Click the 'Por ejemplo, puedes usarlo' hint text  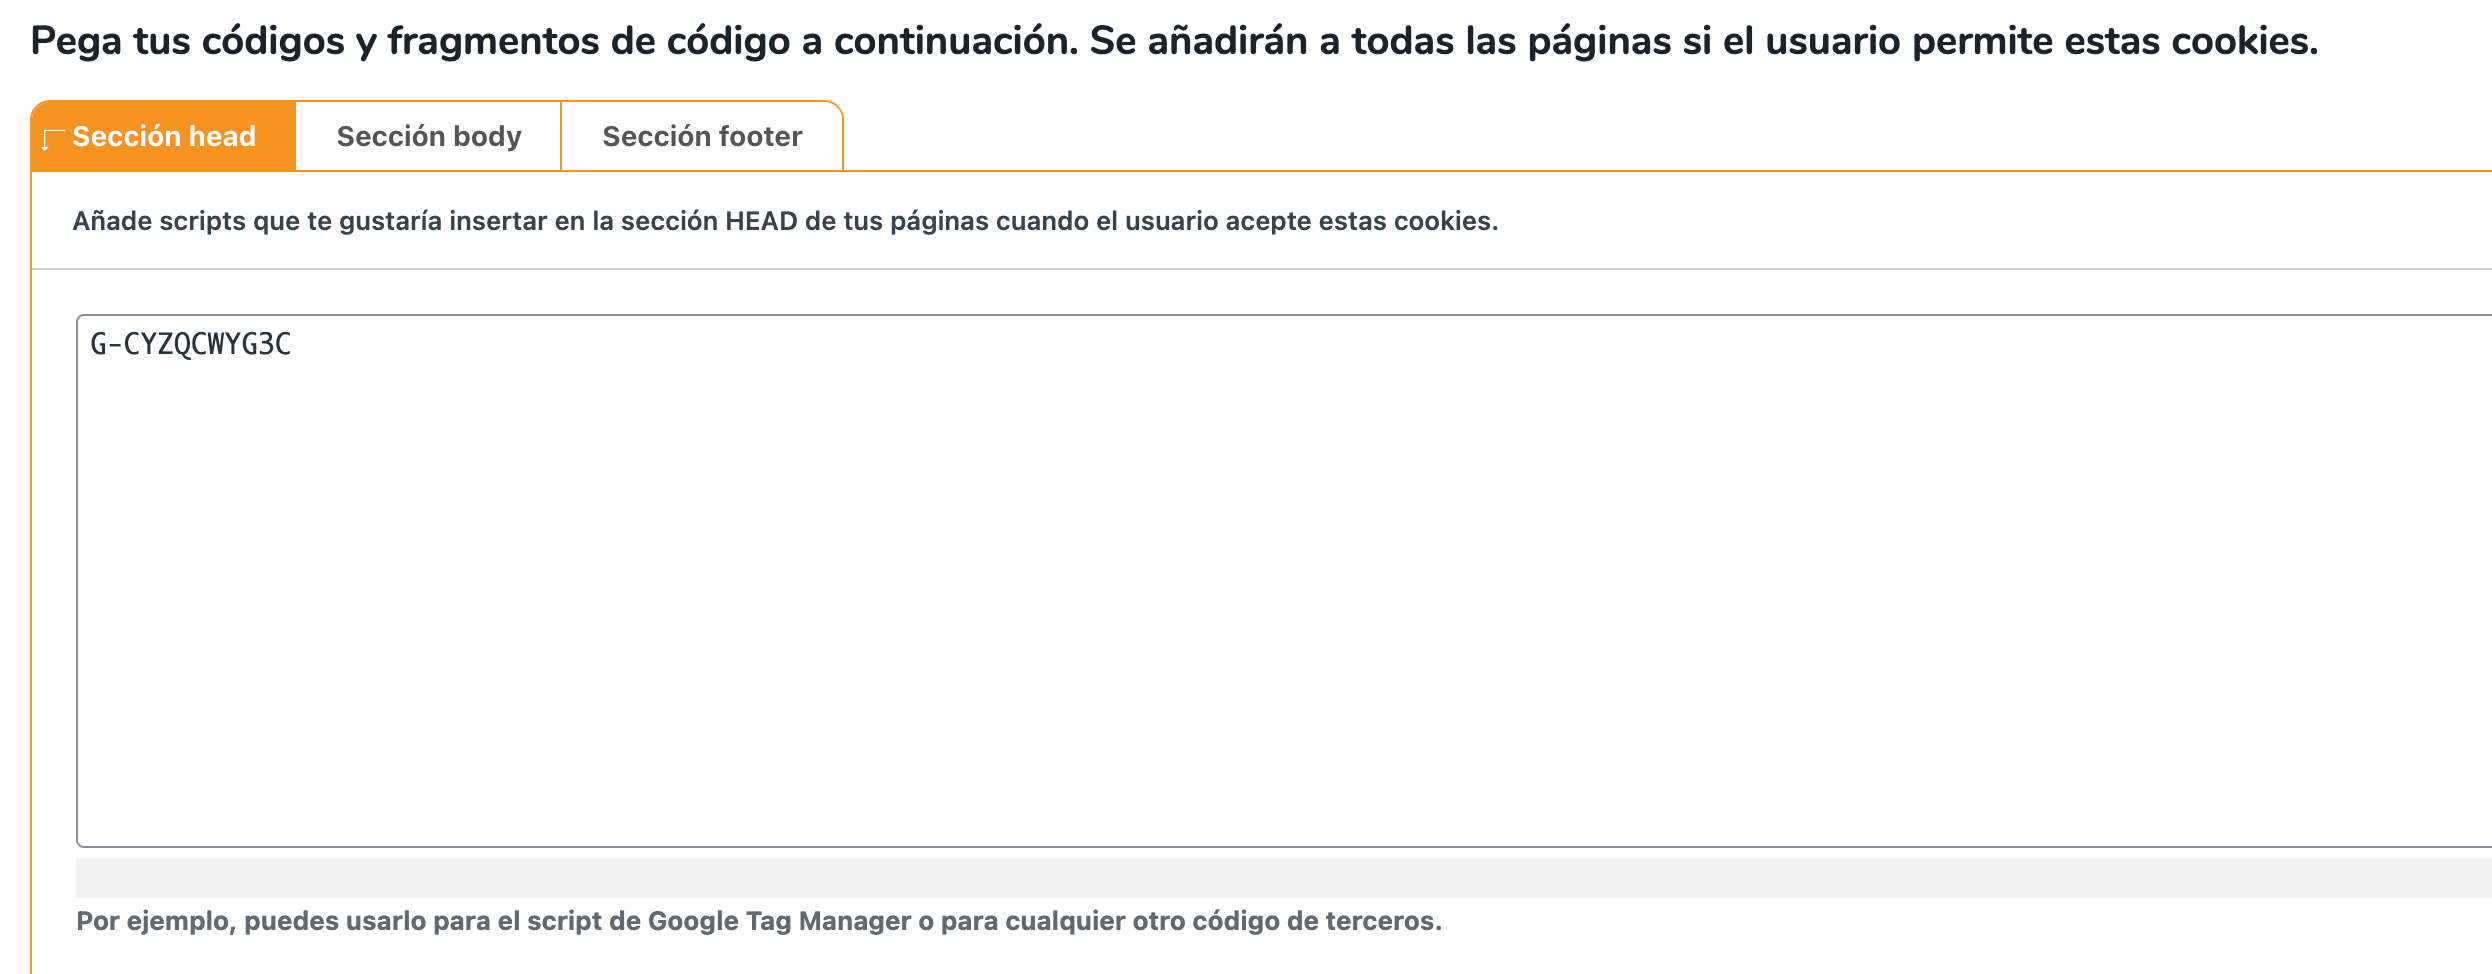tap(759, 921)
